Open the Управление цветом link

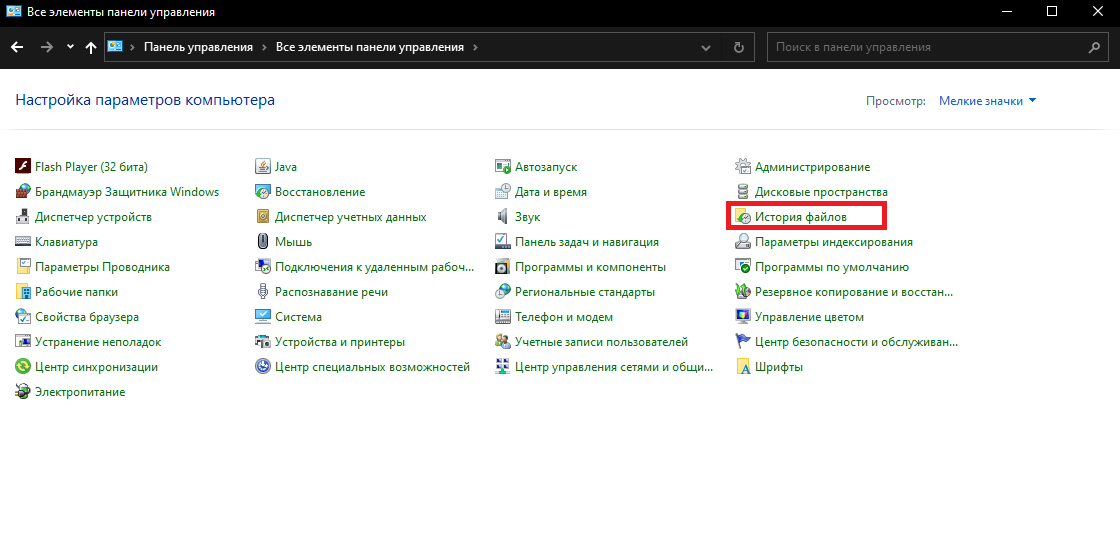coord(809,316)
